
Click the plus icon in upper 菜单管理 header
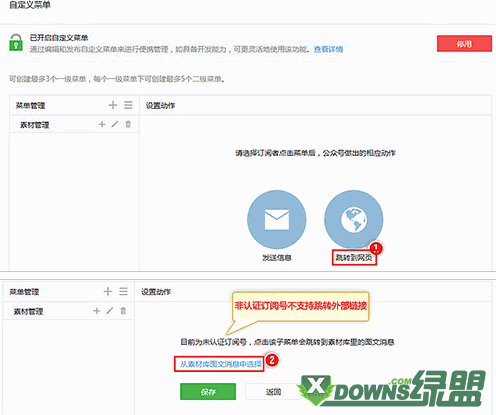[113, 105]
